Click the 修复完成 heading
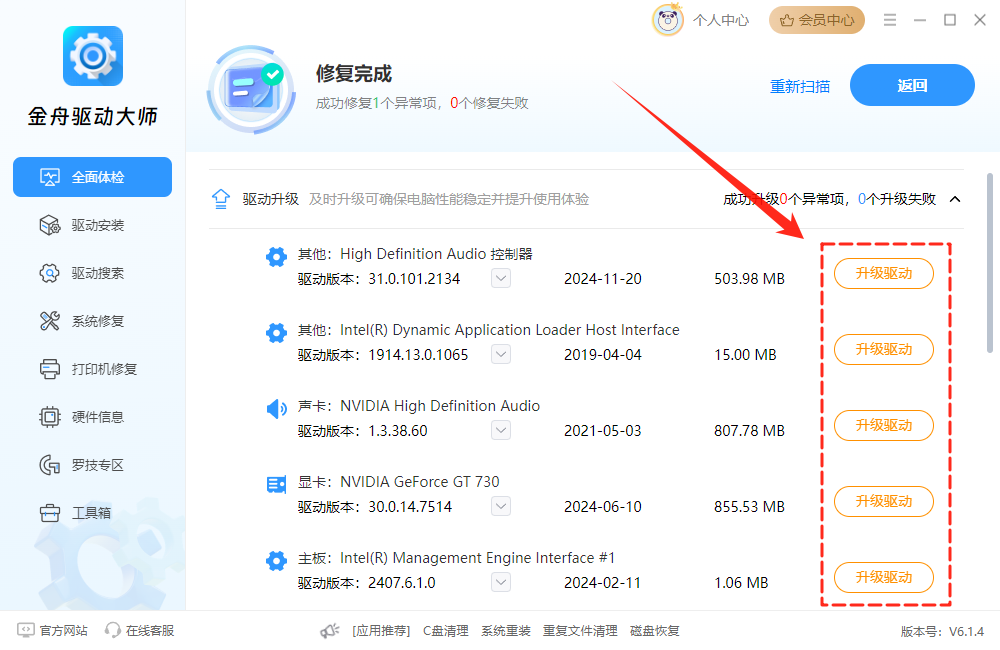 point(353,73)
